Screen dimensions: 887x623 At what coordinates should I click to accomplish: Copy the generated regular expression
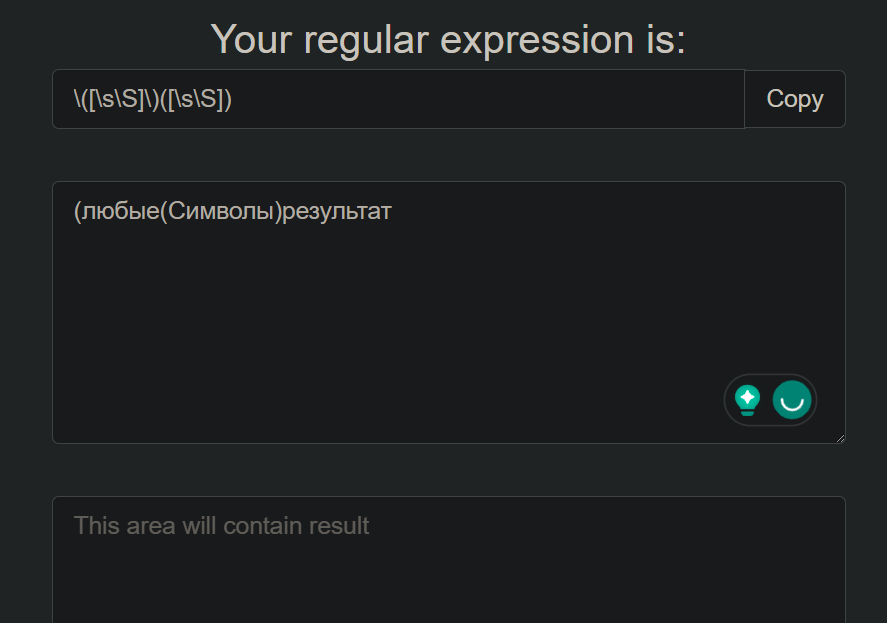click(x=794, y=98)
